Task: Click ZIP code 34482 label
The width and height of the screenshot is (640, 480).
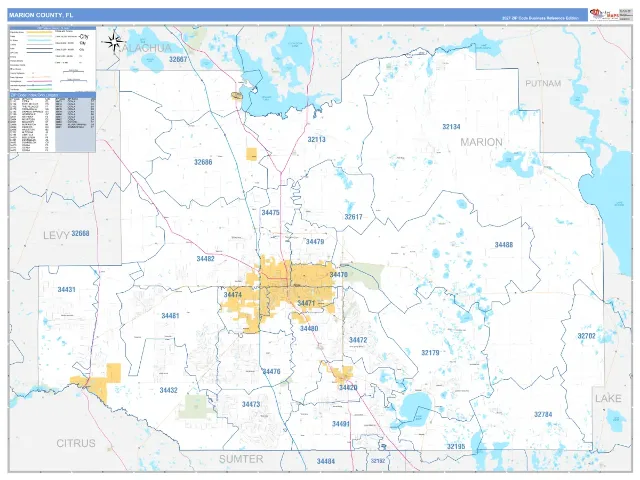Action: (x=205, y=259)
